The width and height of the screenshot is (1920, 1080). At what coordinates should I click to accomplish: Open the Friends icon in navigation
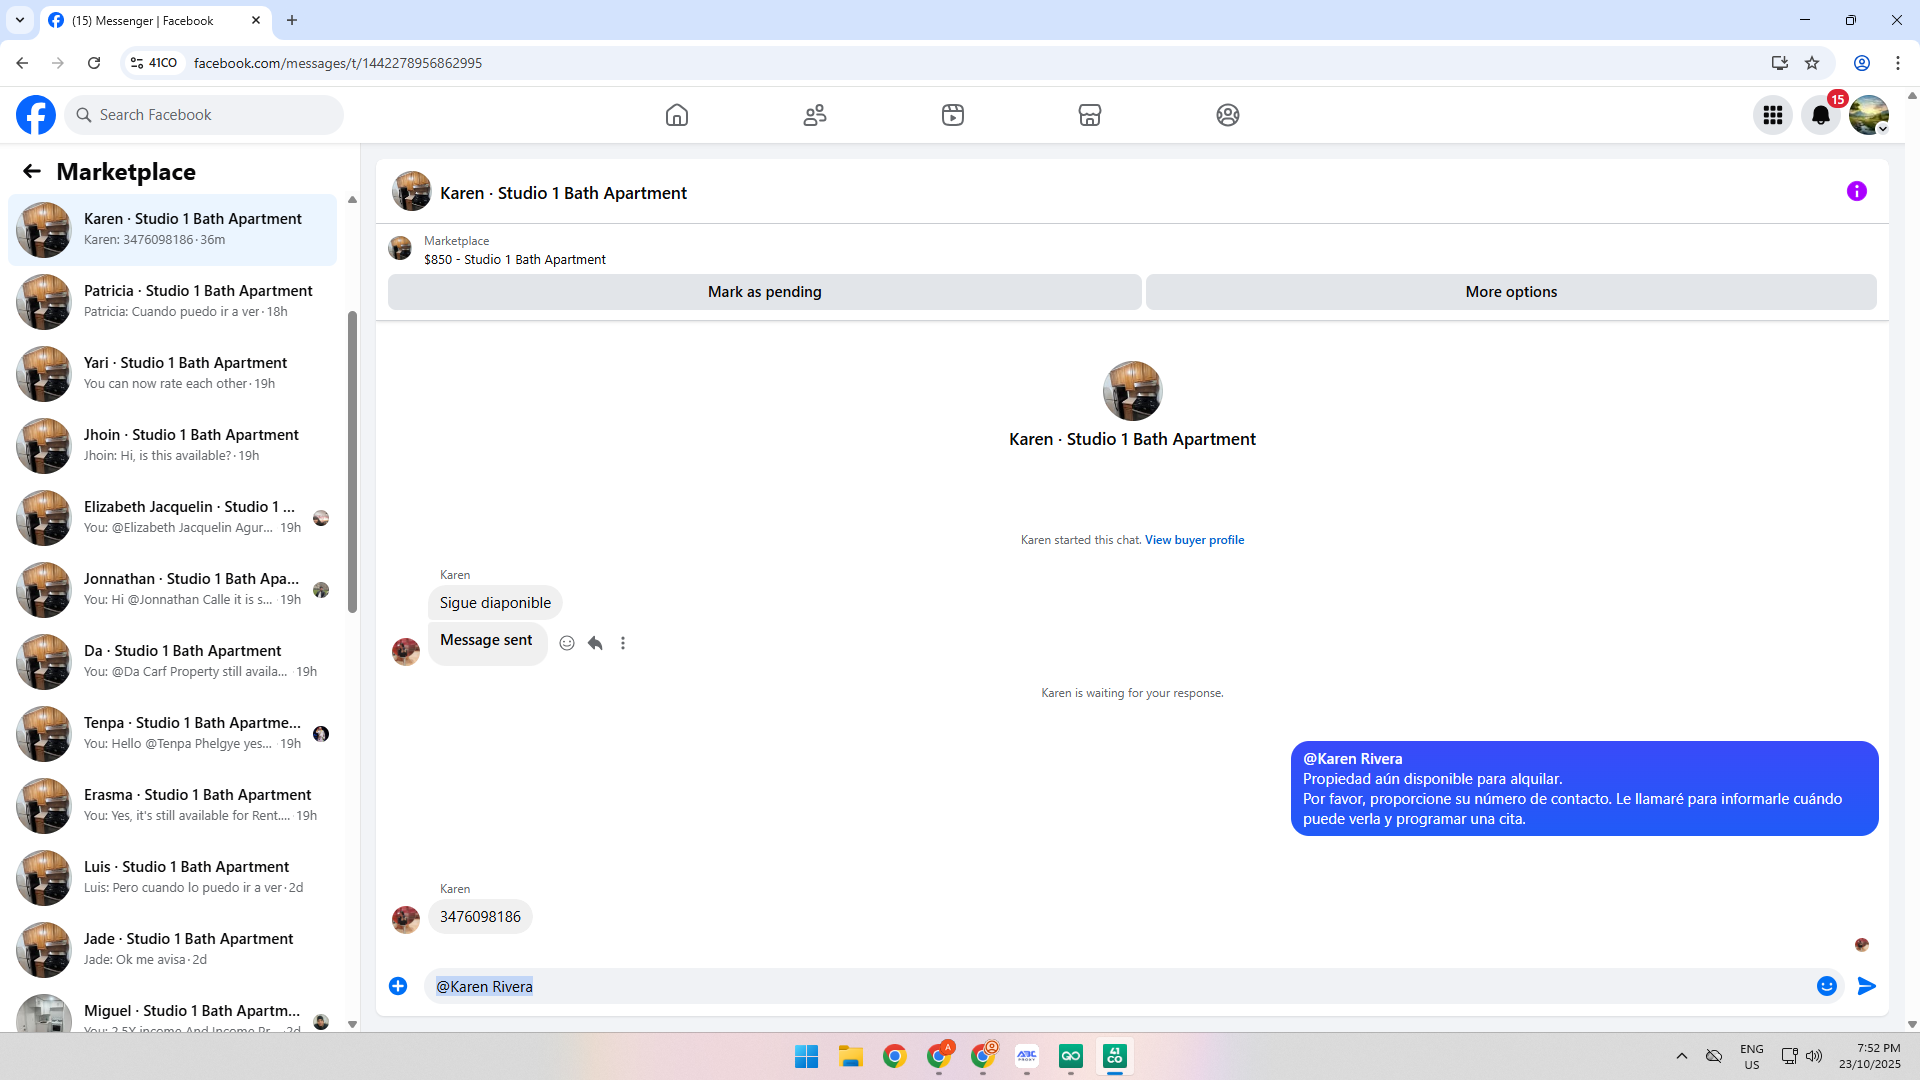[x=815, y=115]
